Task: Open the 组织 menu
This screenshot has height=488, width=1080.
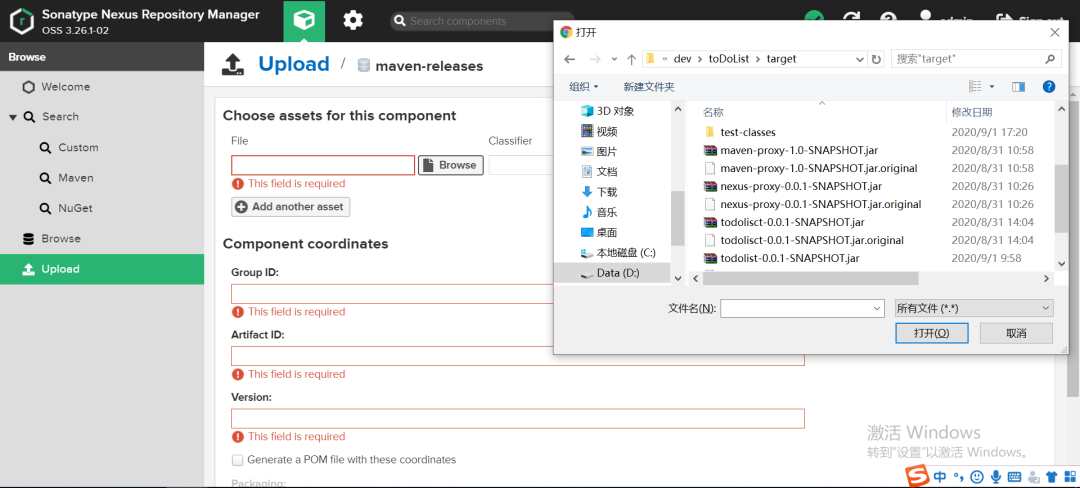Action: point(584,87)
